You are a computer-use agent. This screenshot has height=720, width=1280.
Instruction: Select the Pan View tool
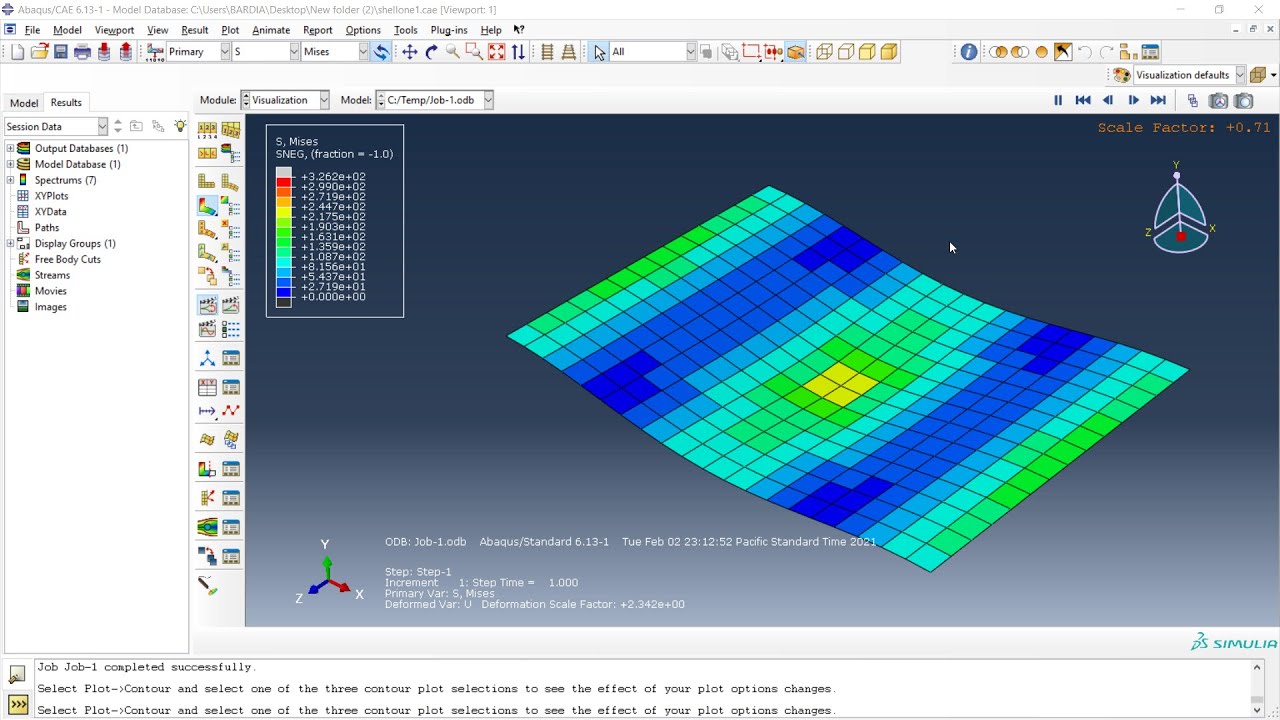[x=410, y=52]
